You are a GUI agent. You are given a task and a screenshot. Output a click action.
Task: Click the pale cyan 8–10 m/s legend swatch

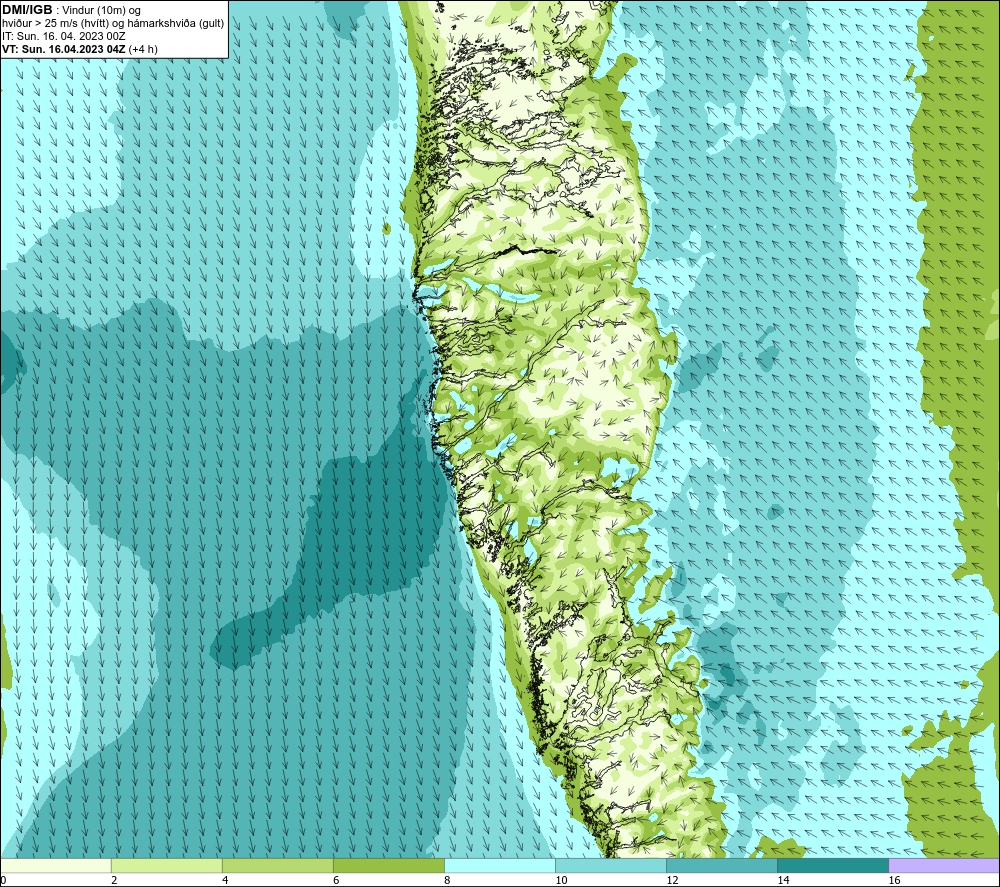click(499, 865)
